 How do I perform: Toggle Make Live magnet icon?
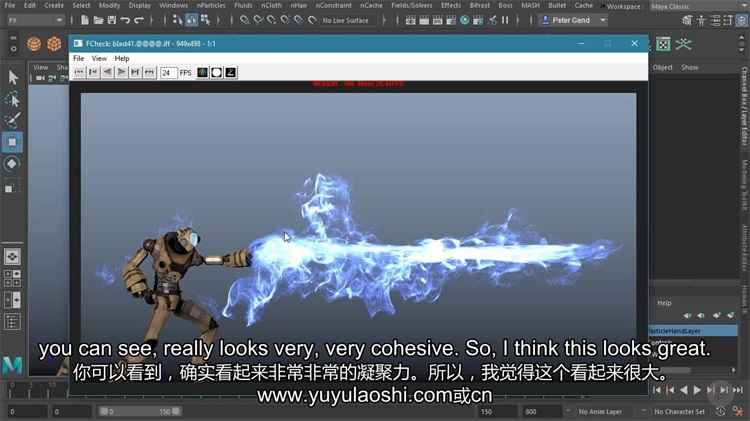312,20
